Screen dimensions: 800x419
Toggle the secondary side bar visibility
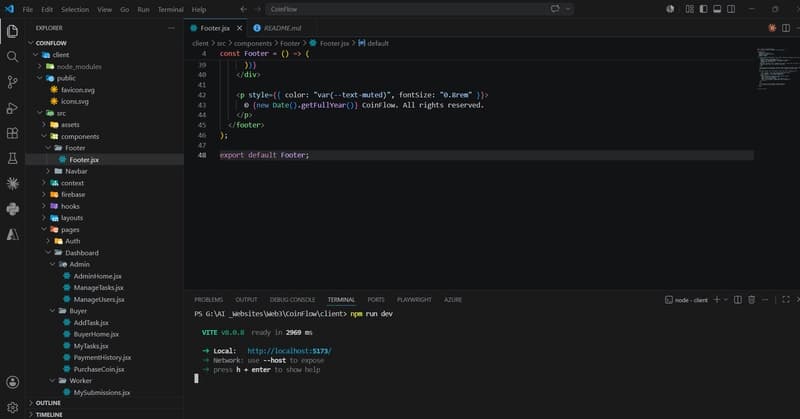point(731,9)
